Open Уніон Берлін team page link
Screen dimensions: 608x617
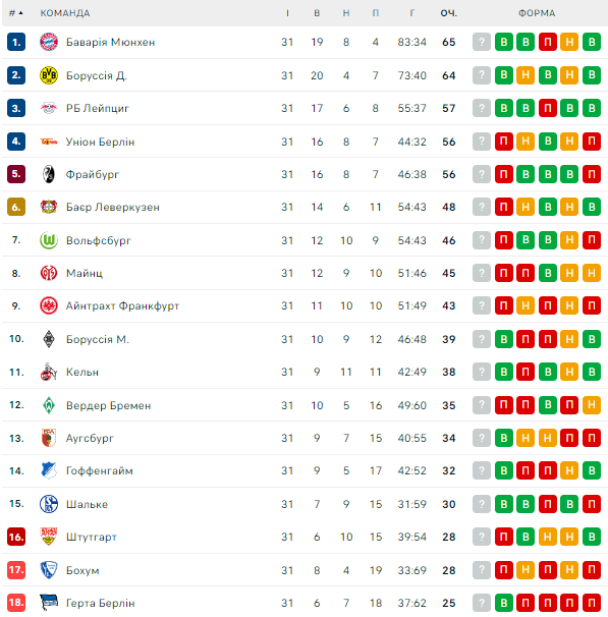coord(100,141)
